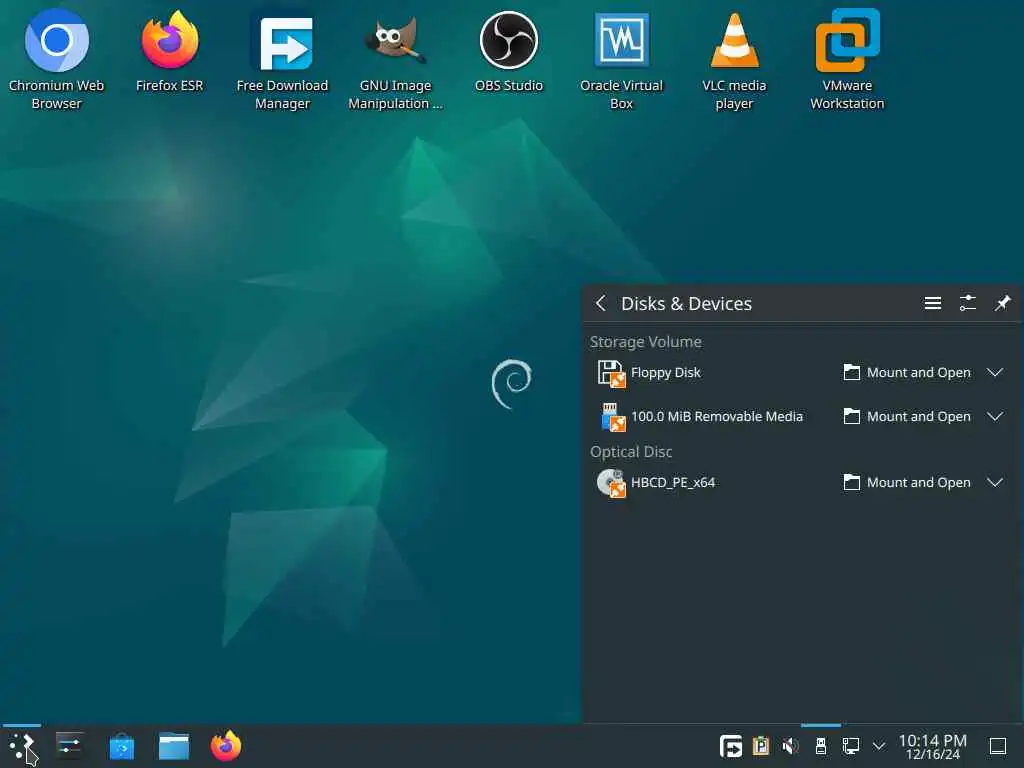
Task: Mount and Open 100.0 MiB Removable Media
Action: 906,416
